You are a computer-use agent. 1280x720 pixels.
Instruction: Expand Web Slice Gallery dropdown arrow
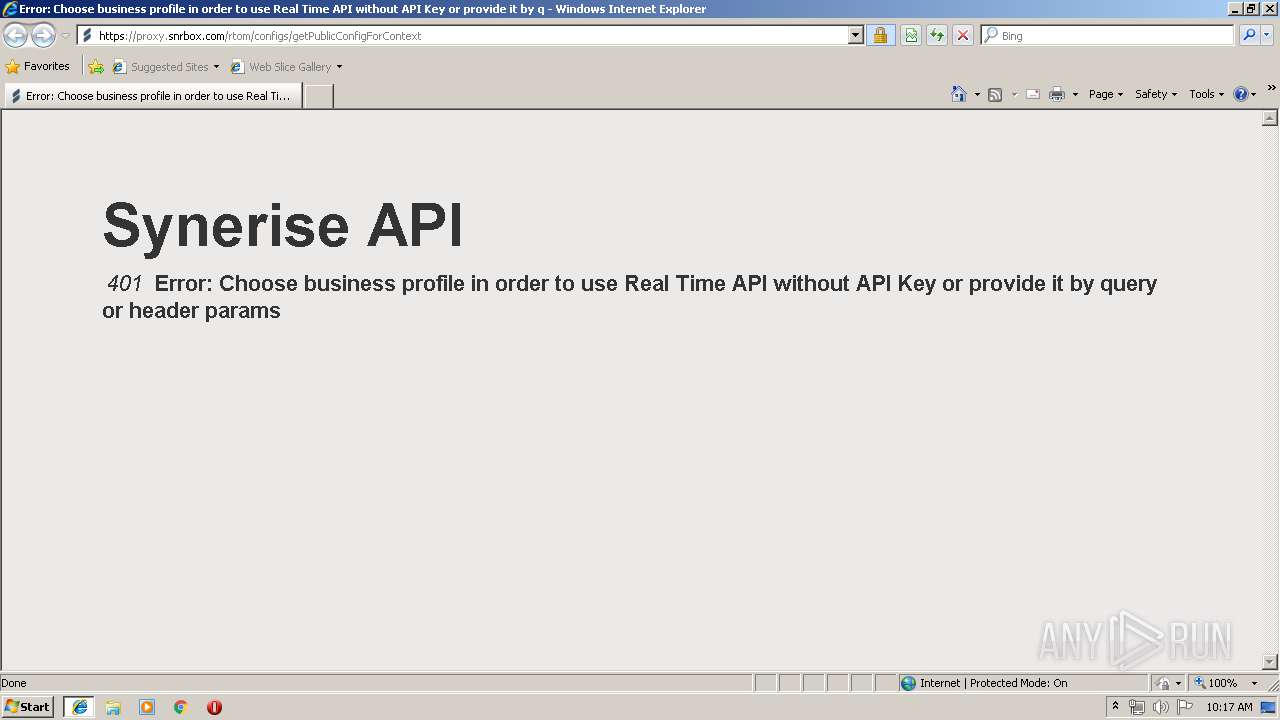click(x=339, y=67)
